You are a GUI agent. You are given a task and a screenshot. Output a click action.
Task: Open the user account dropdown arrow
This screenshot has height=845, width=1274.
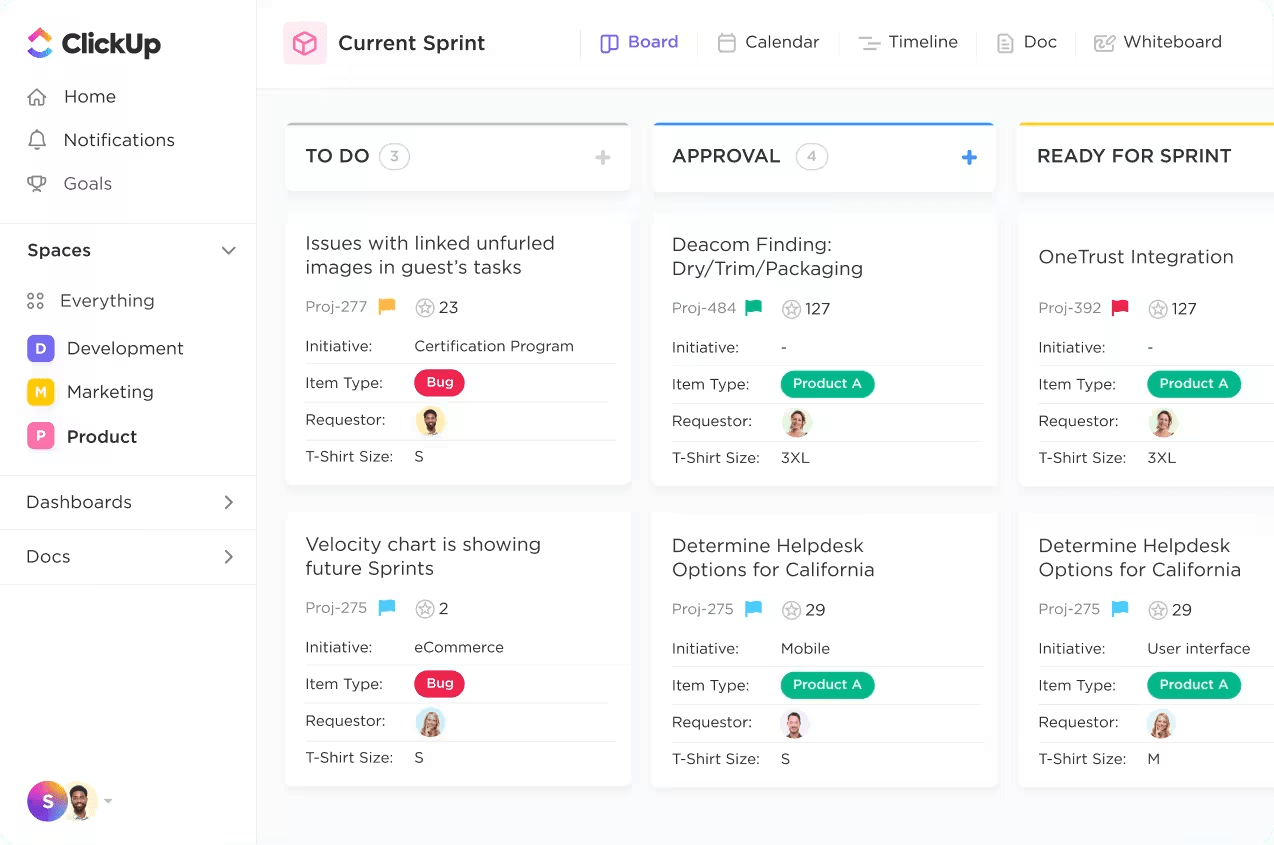108,801
